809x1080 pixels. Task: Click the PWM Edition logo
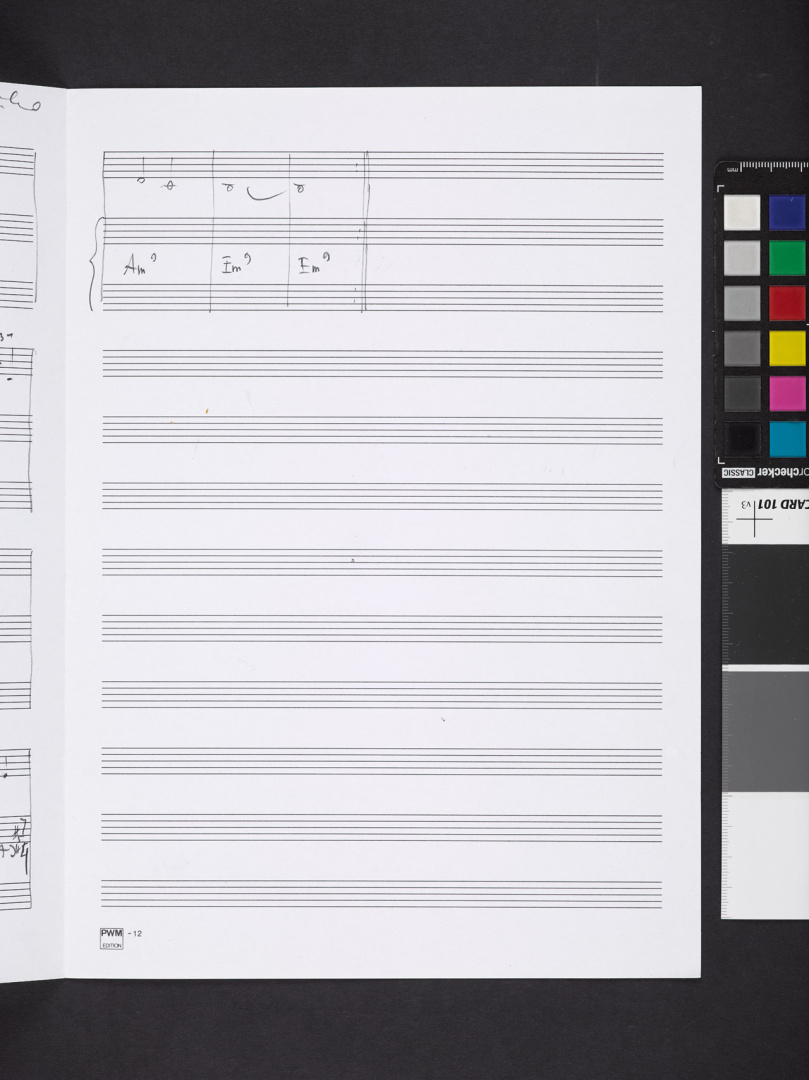tap(112, 939)
